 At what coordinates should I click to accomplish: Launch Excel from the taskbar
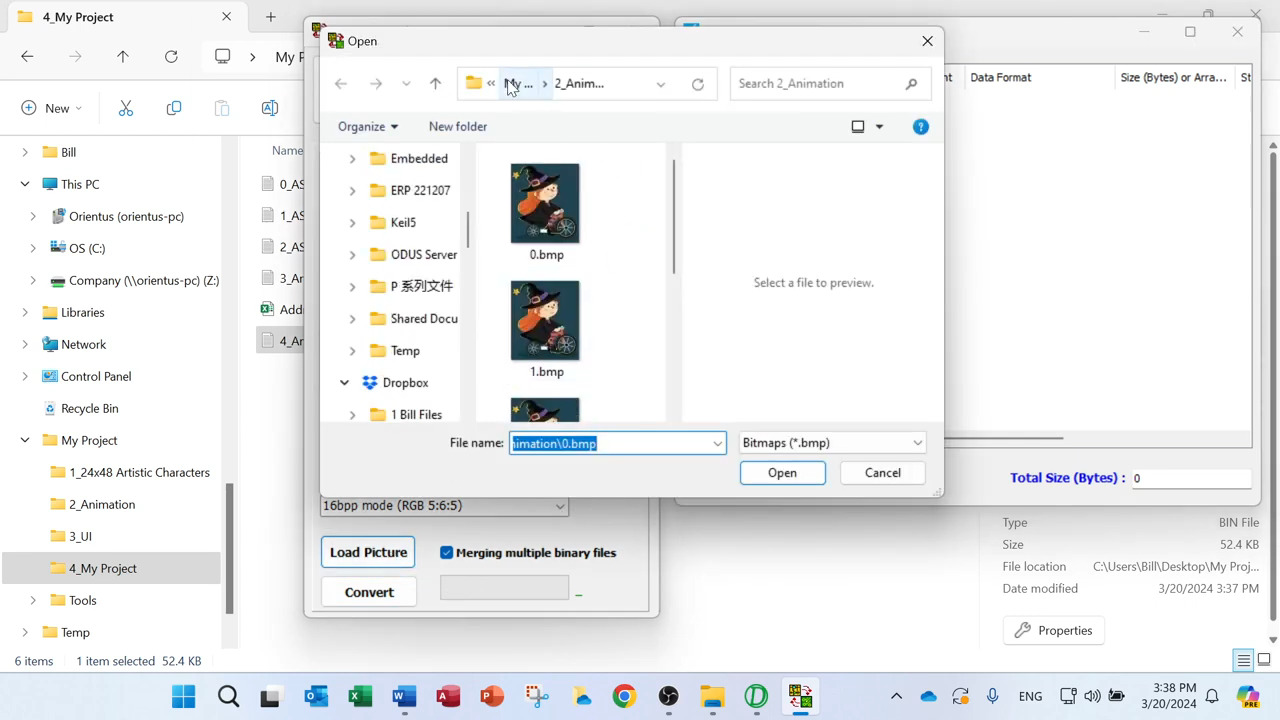pyautogui.click(x=360, y=696)
